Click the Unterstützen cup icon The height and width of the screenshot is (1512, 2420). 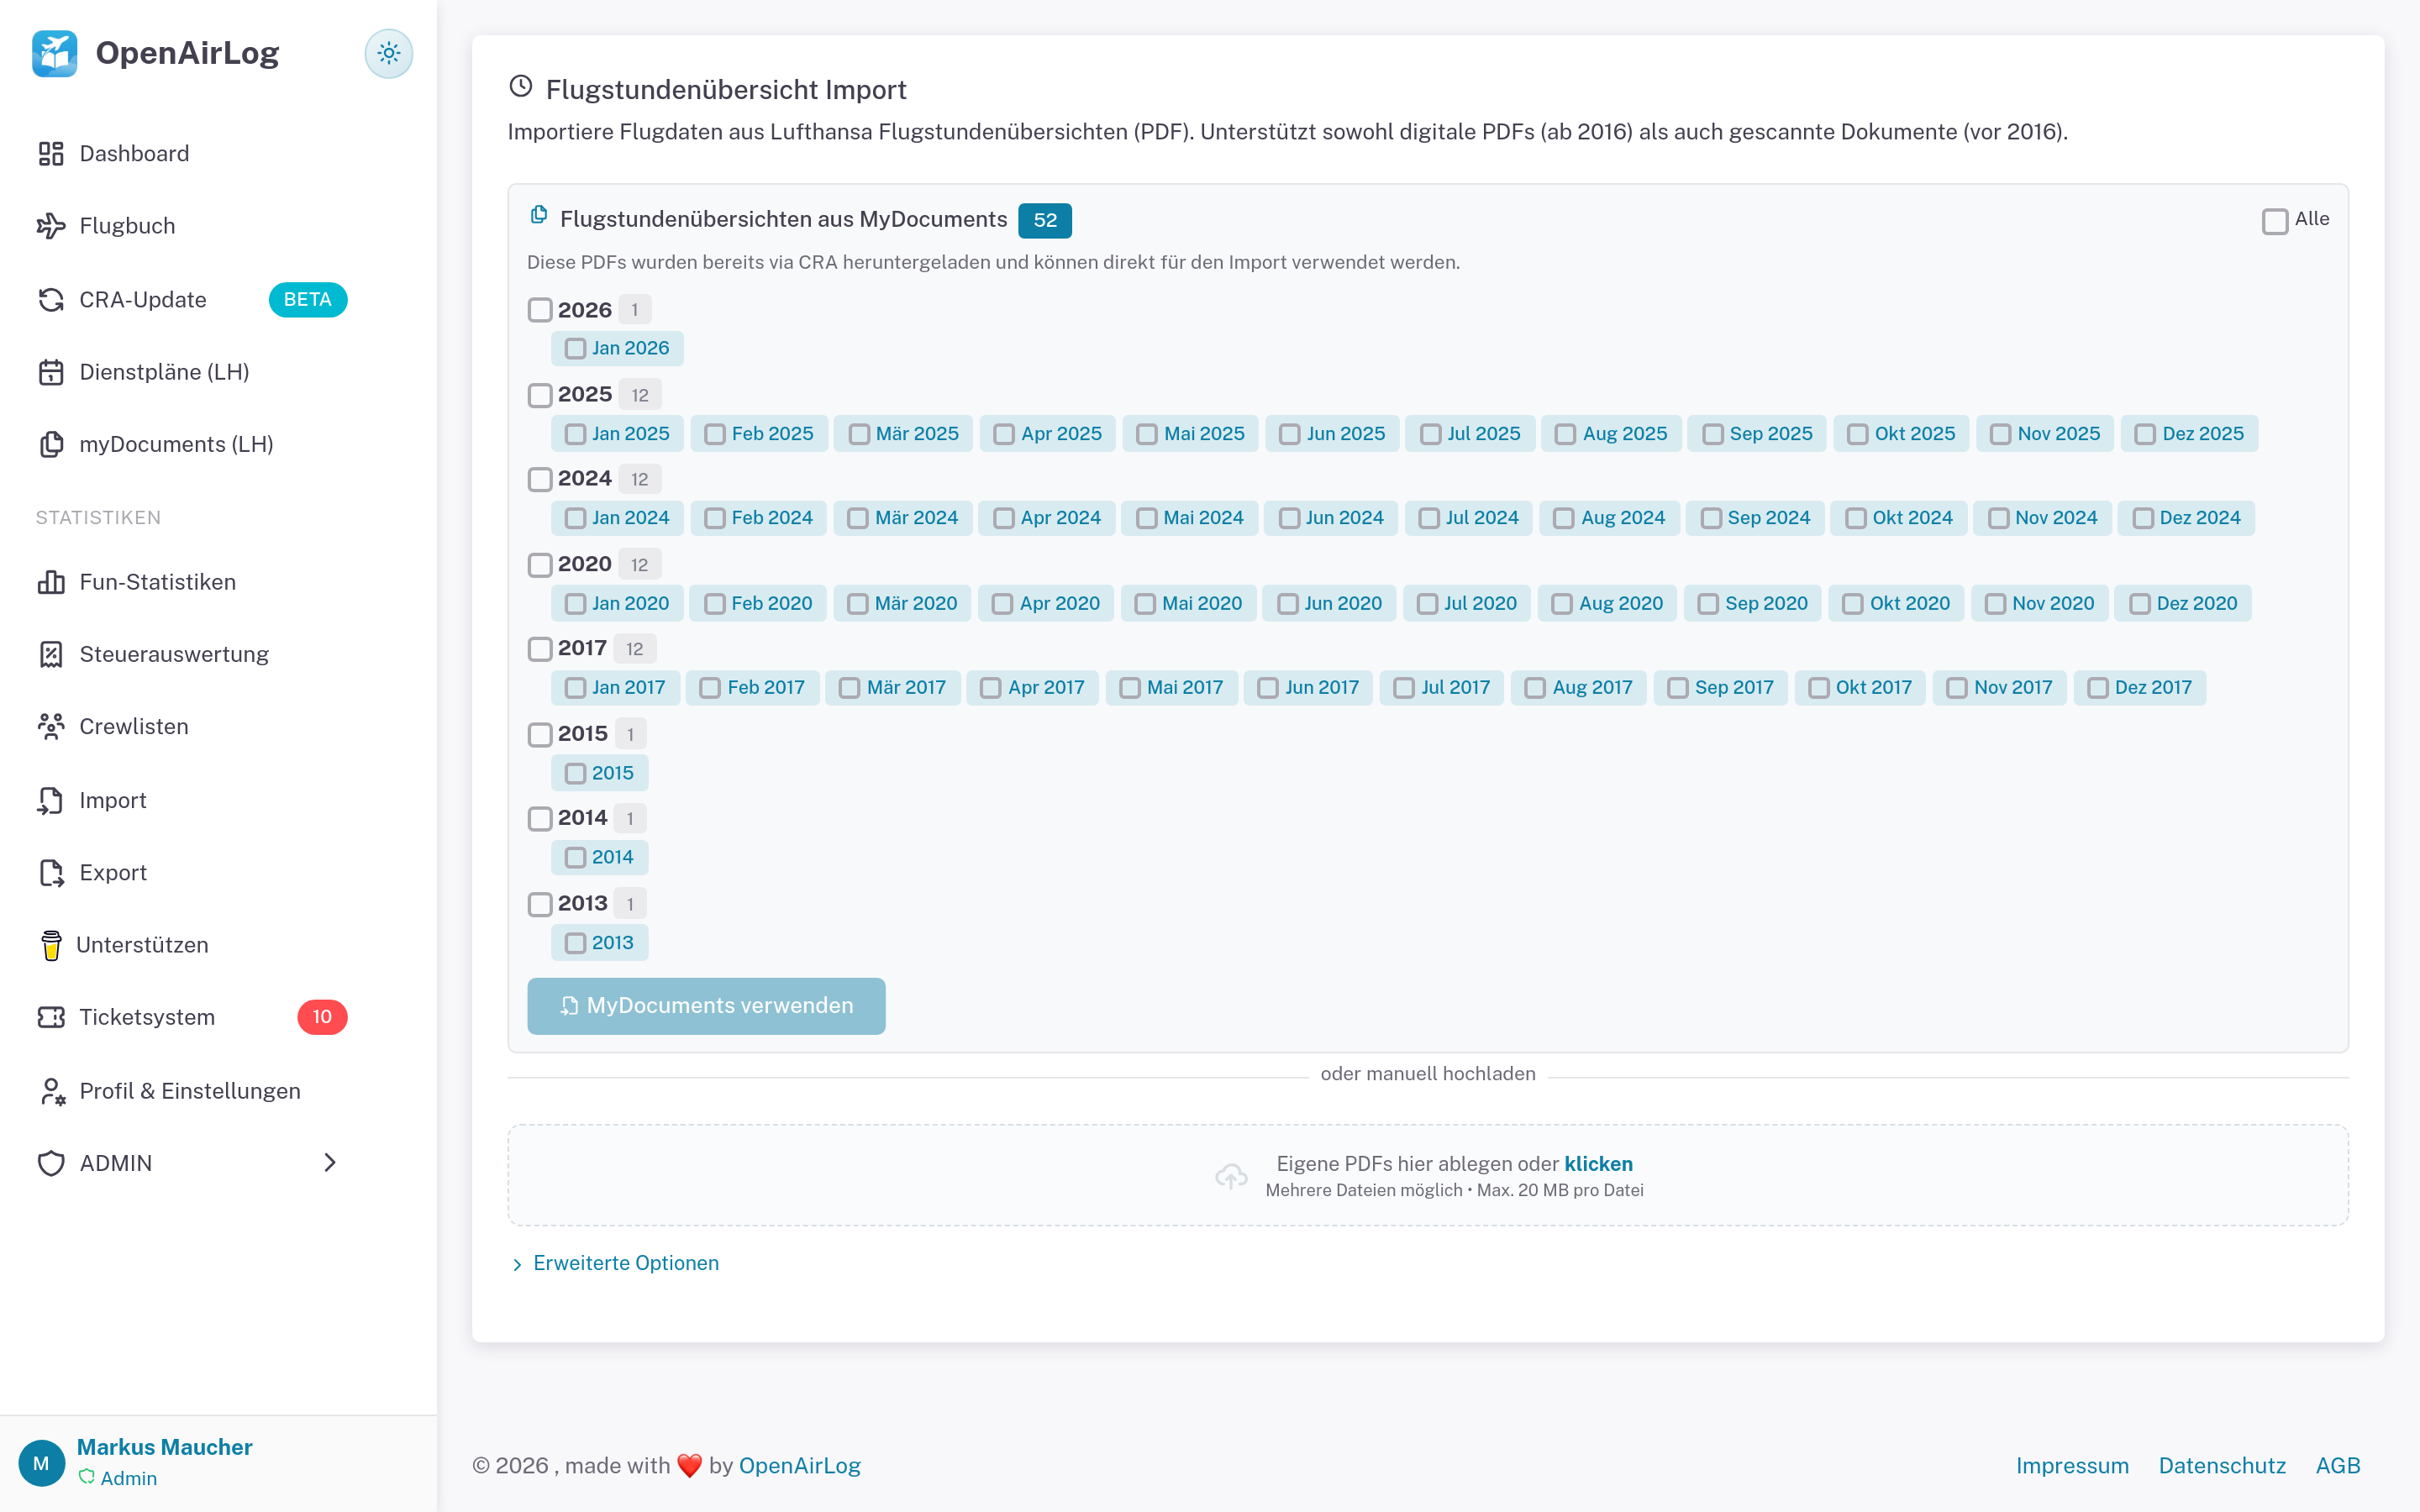click(51, 945)
